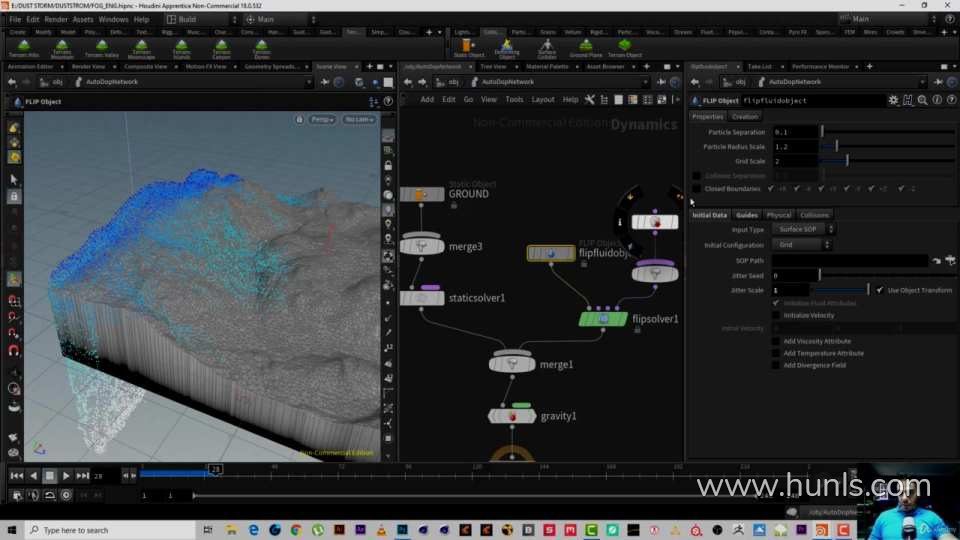Switch to the Creation tab
This screenshot has height=540, width=960.
coord(744,116)
